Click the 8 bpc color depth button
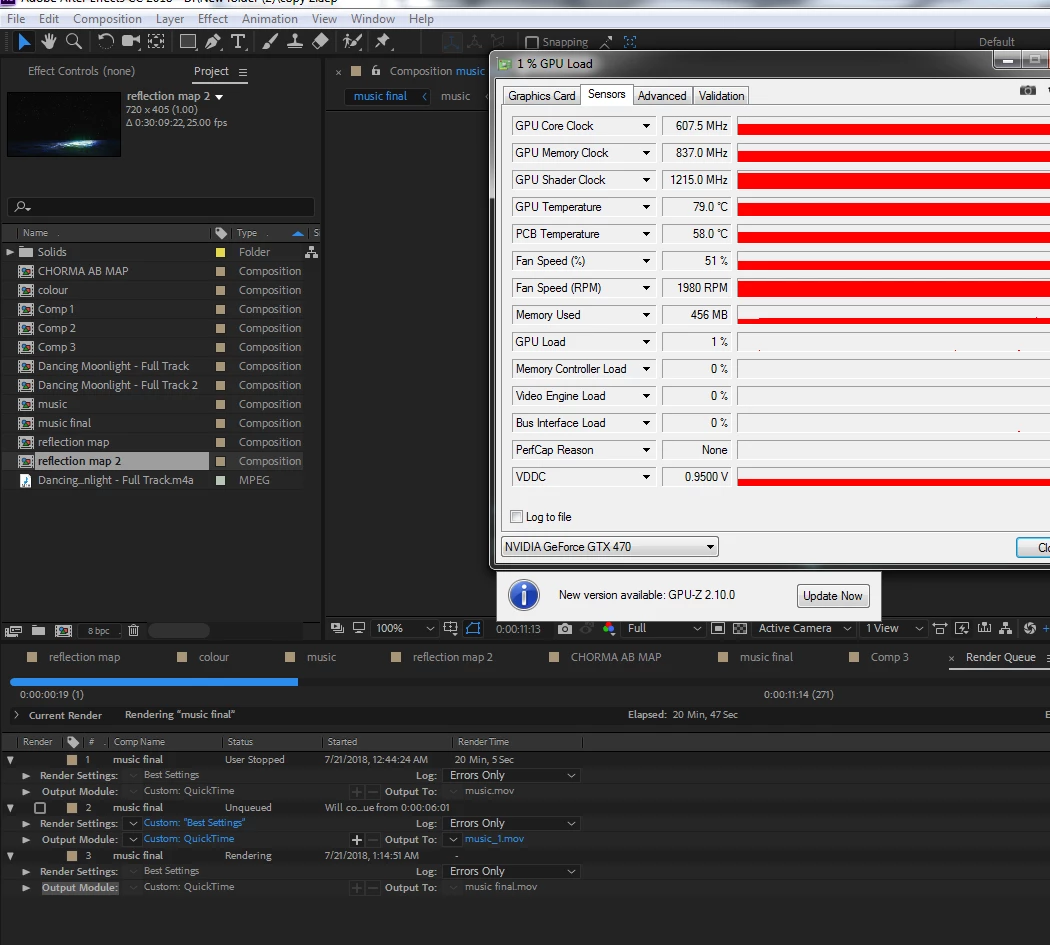 [98, 631]
